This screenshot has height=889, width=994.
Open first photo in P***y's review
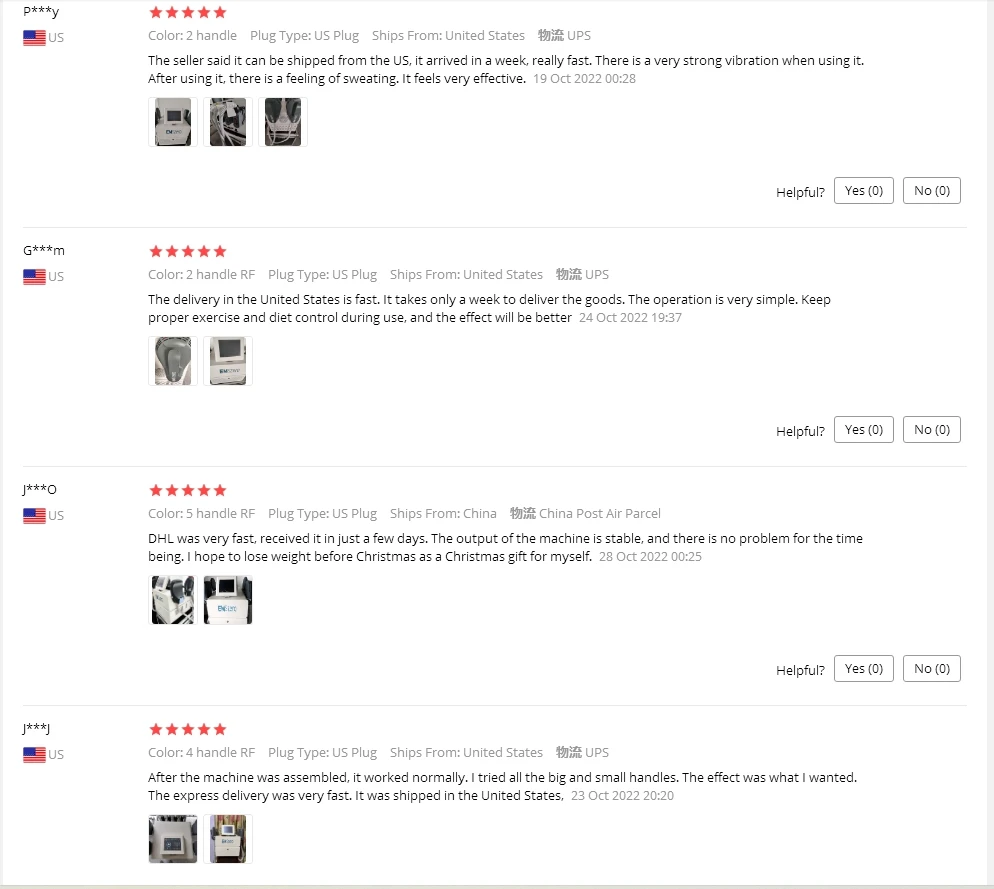[173, 122]
